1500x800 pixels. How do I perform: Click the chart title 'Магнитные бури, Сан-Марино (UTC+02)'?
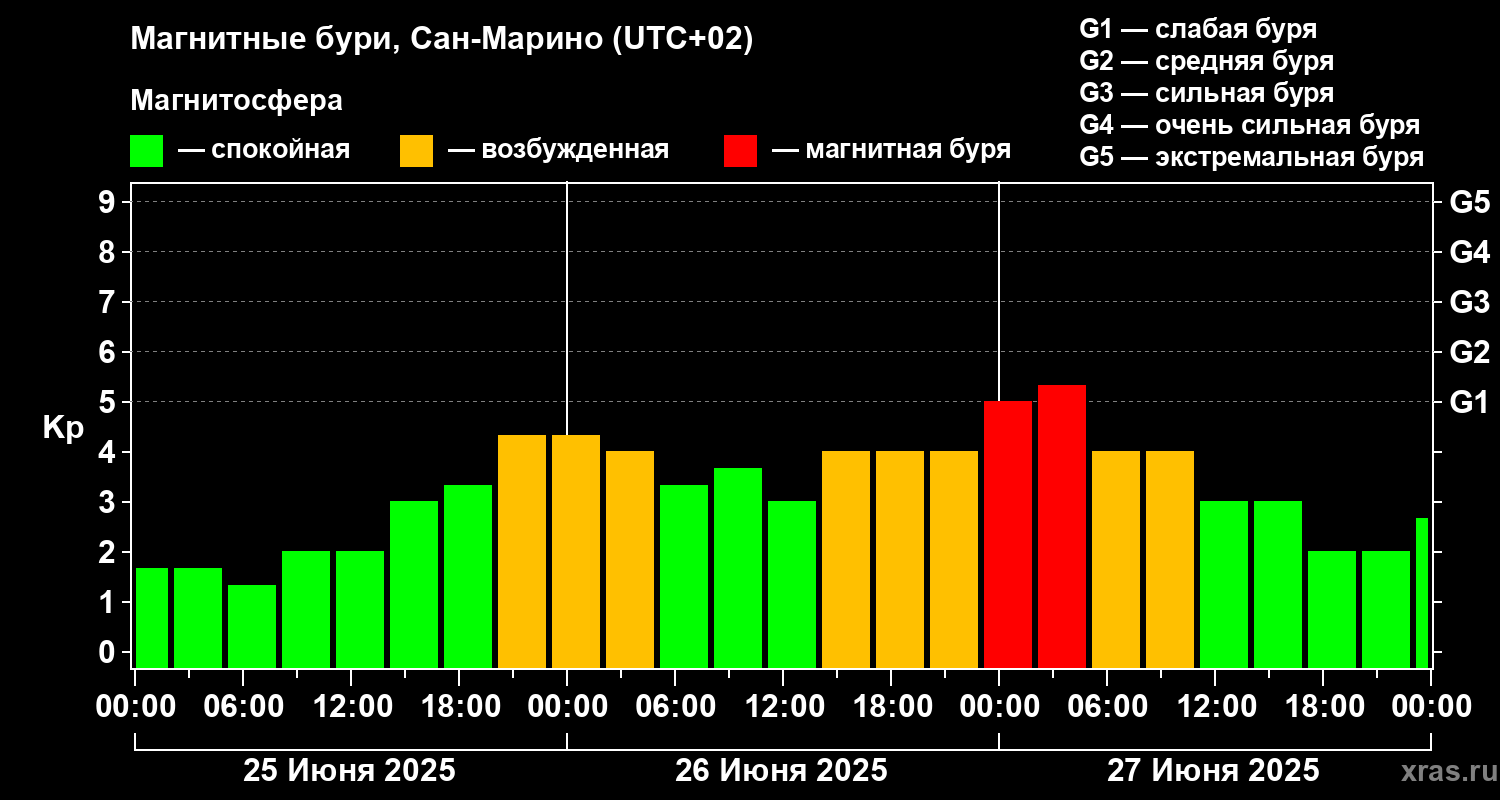tap(441, 41)
